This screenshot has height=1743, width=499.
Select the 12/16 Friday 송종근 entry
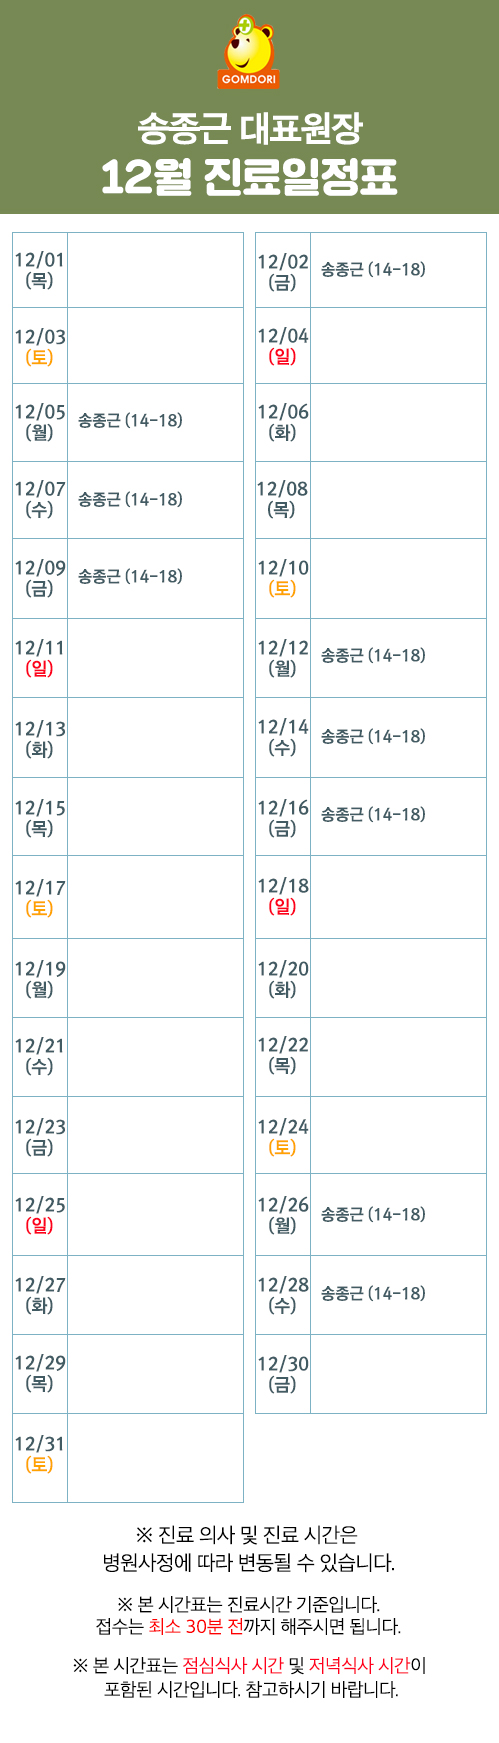click(x=373, y=814)
